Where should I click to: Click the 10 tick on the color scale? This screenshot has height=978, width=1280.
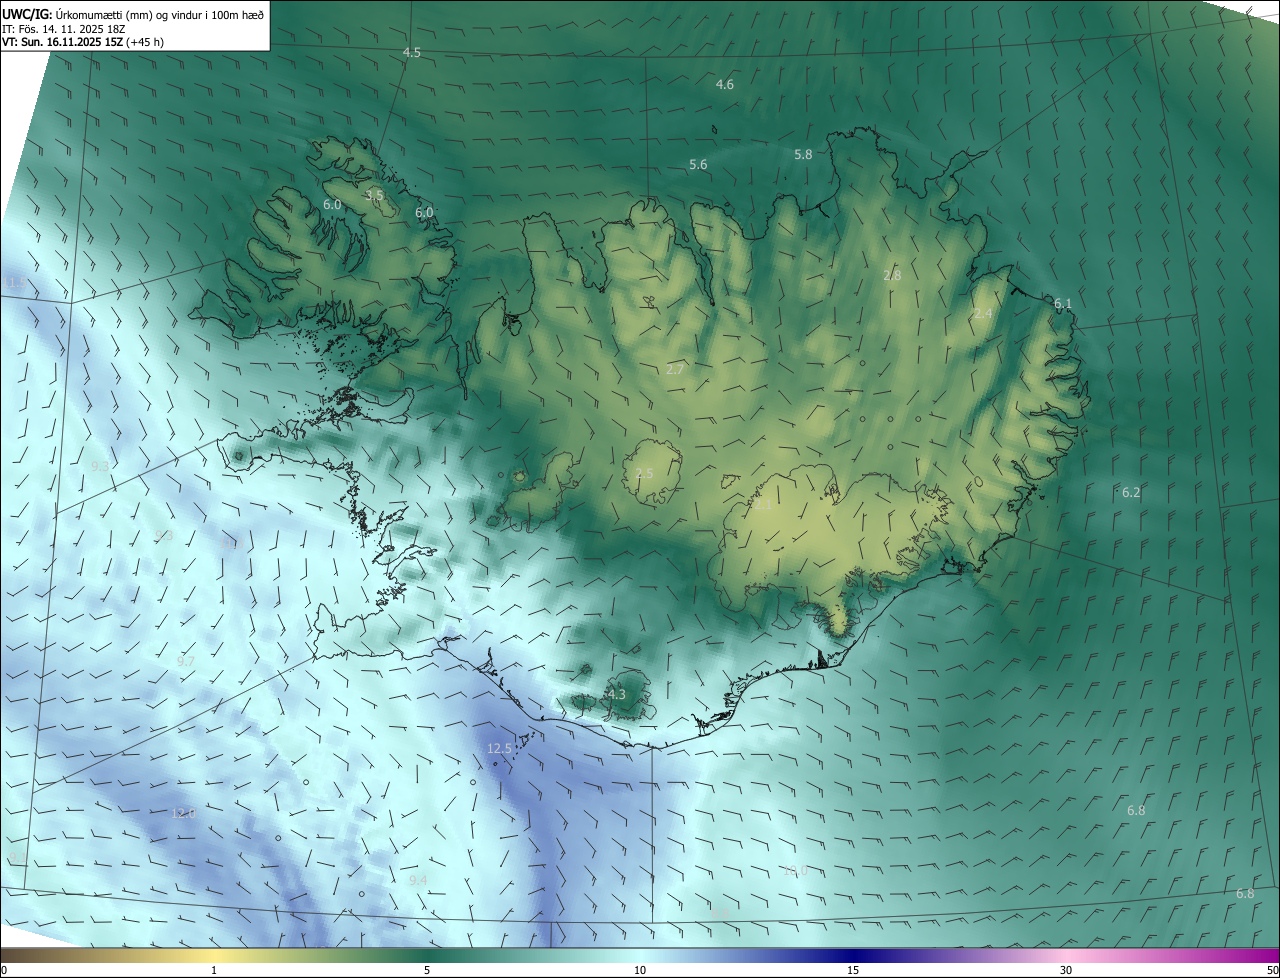pyautogui.click(x=640, y=970)
